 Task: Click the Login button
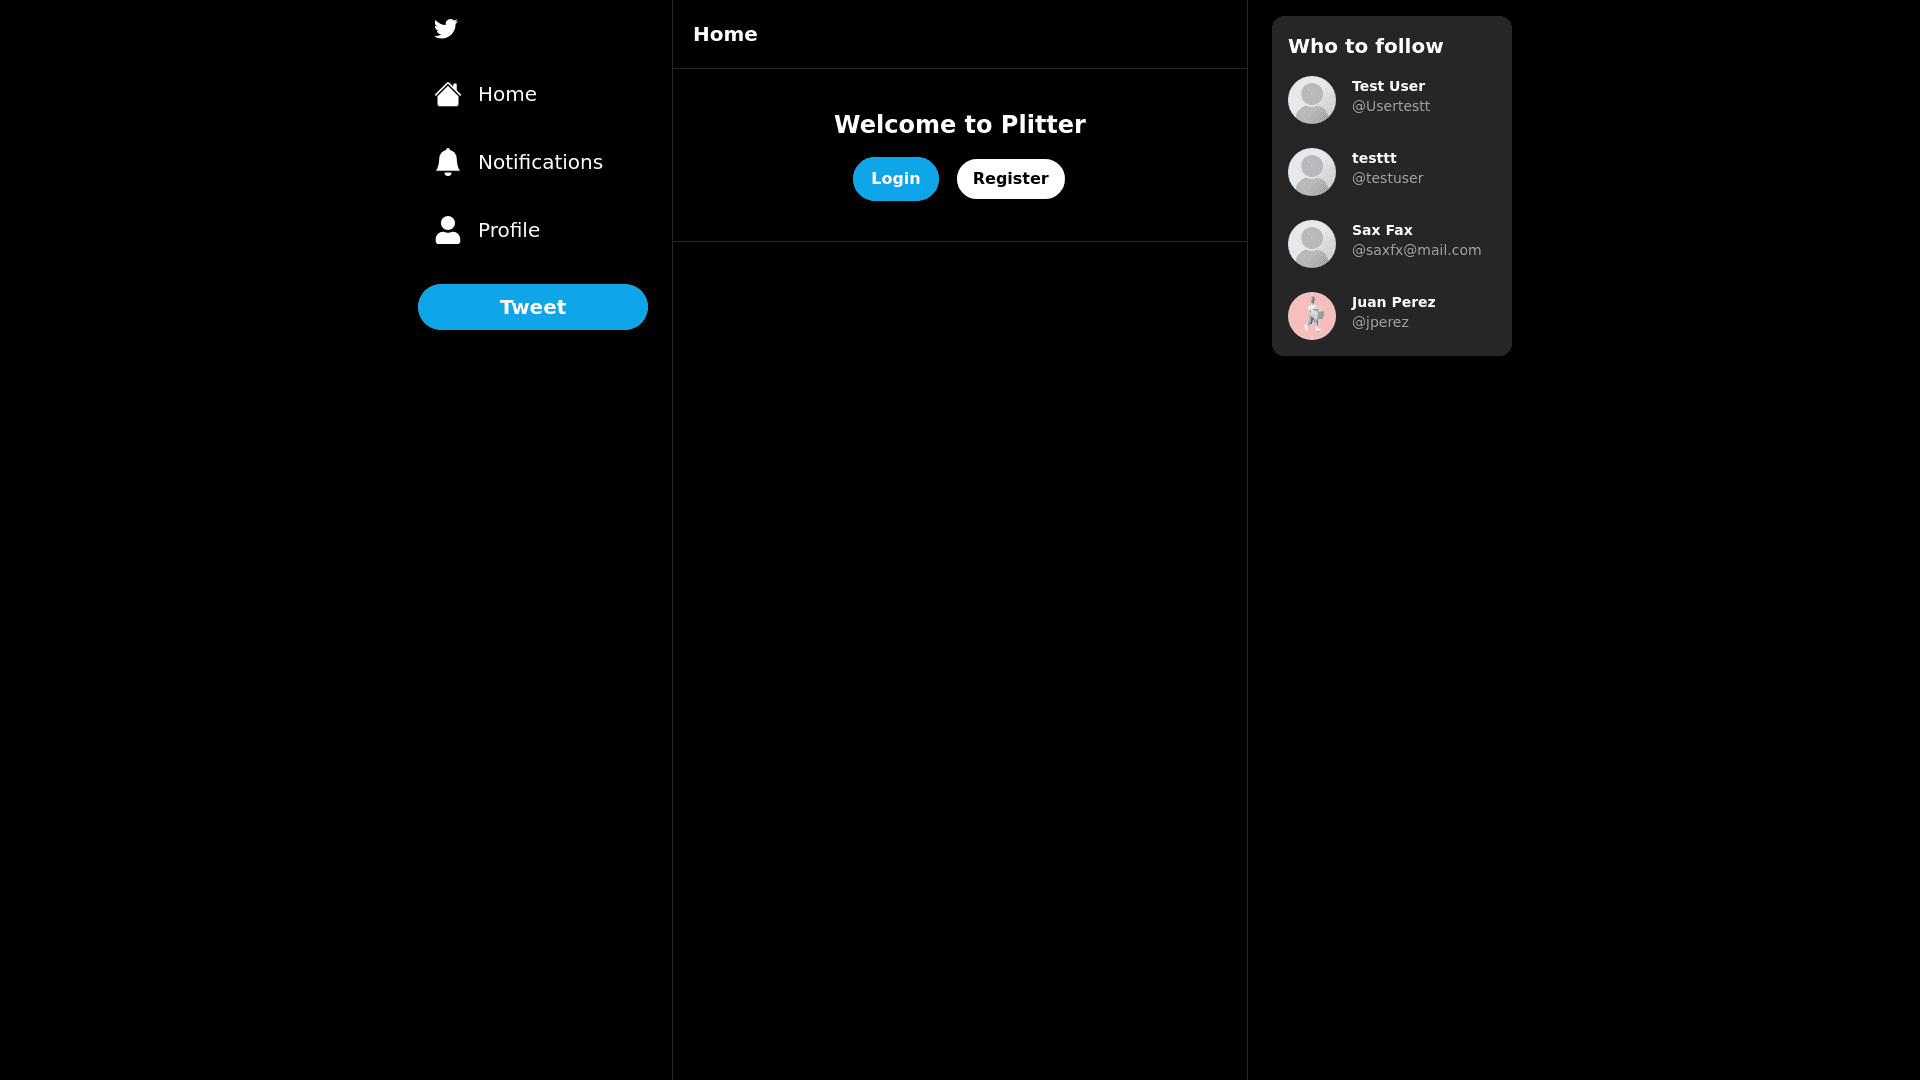[895, 178]
